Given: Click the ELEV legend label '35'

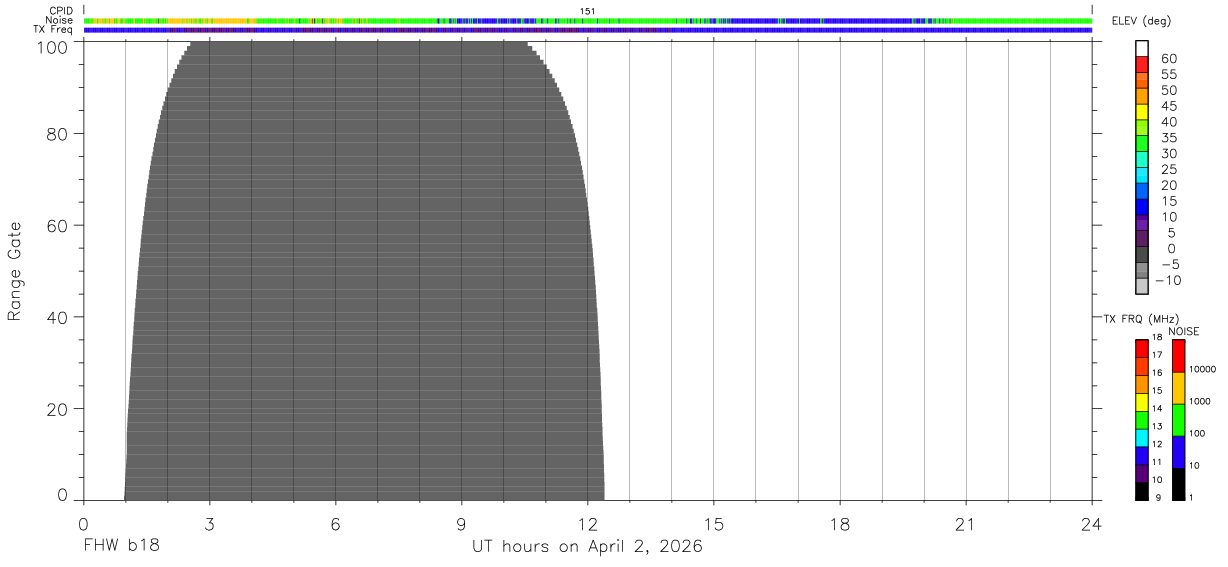Looking at the screenshot, I should [1168, 137].
